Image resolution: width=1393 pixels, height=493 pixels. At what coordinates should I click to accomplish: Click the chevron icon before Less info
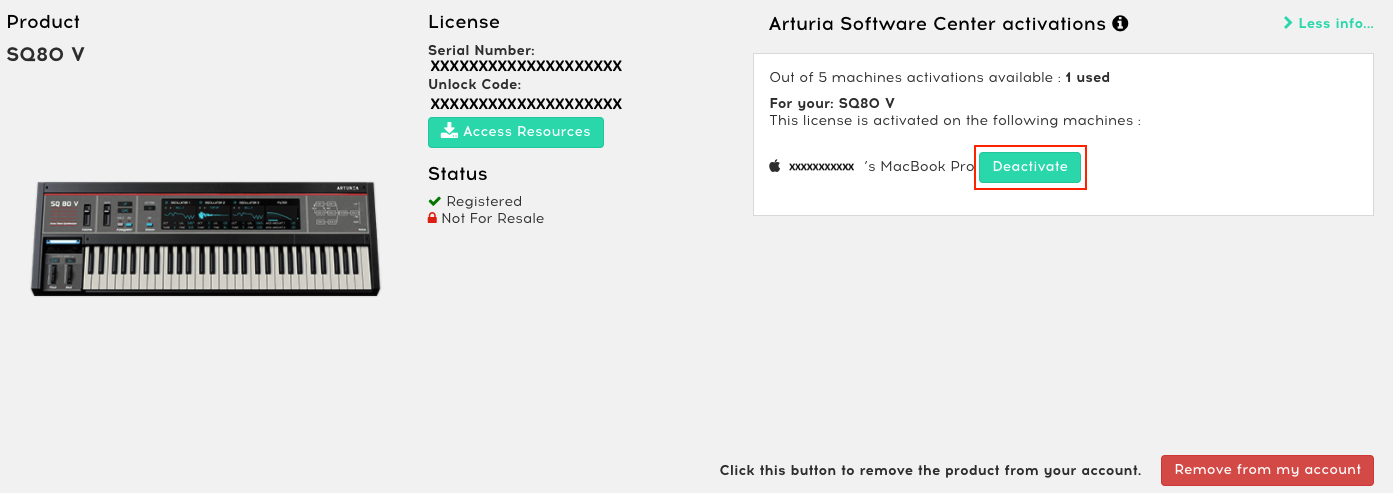pos(1288,23)
